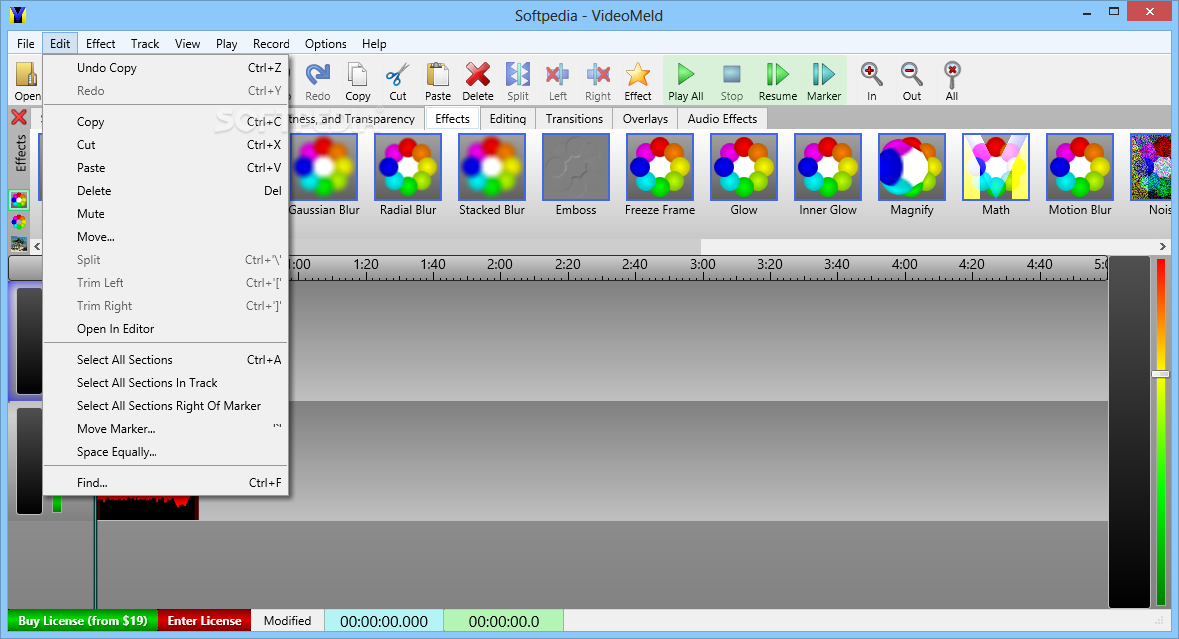This screenshot has height=639, width=1179.
Task: Open the Options menu
Action: point(326,44)
